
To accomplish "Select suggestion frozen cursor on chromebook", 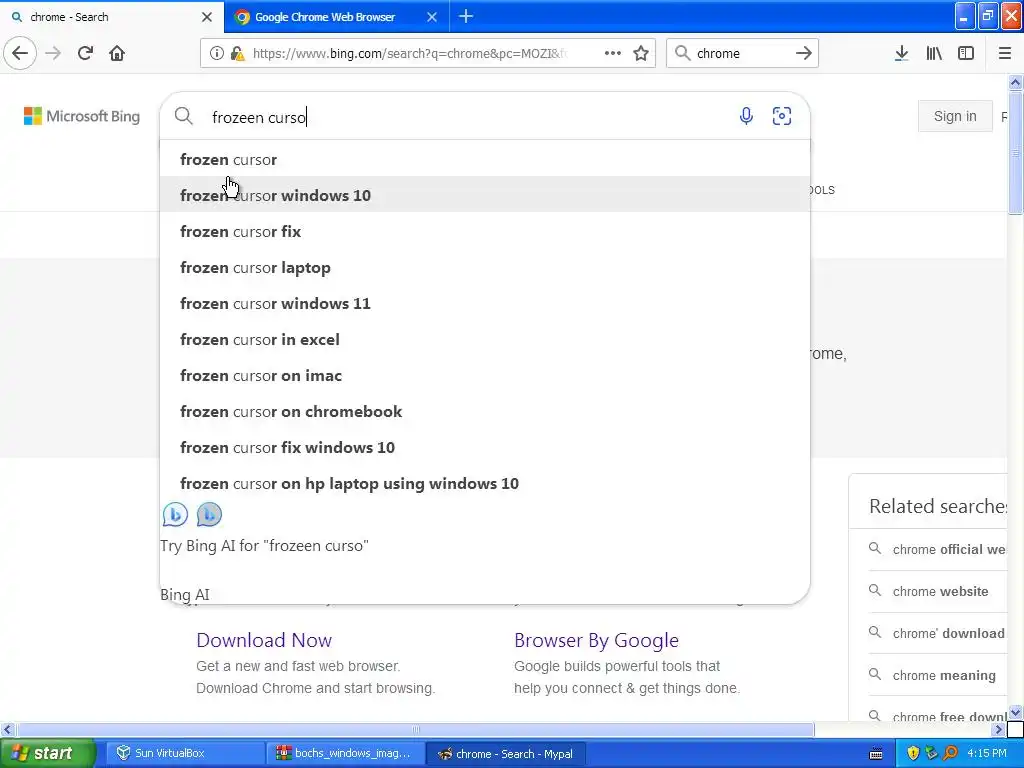I will click(485, 411).
